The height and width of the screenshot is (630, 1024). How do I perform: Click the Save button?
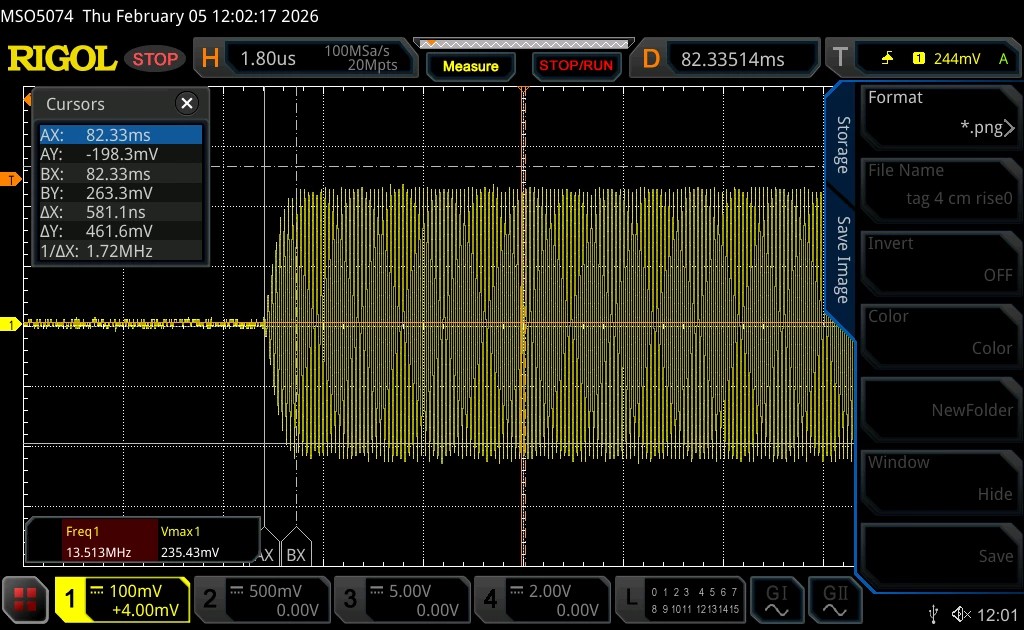click(x=940, y=555)
